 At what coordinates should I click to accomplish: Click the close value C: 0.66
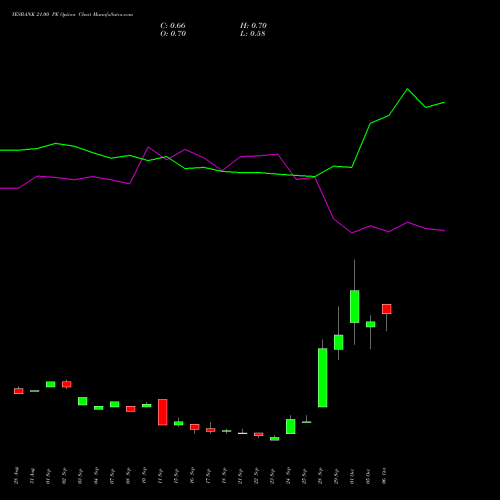tap(173, 26)
